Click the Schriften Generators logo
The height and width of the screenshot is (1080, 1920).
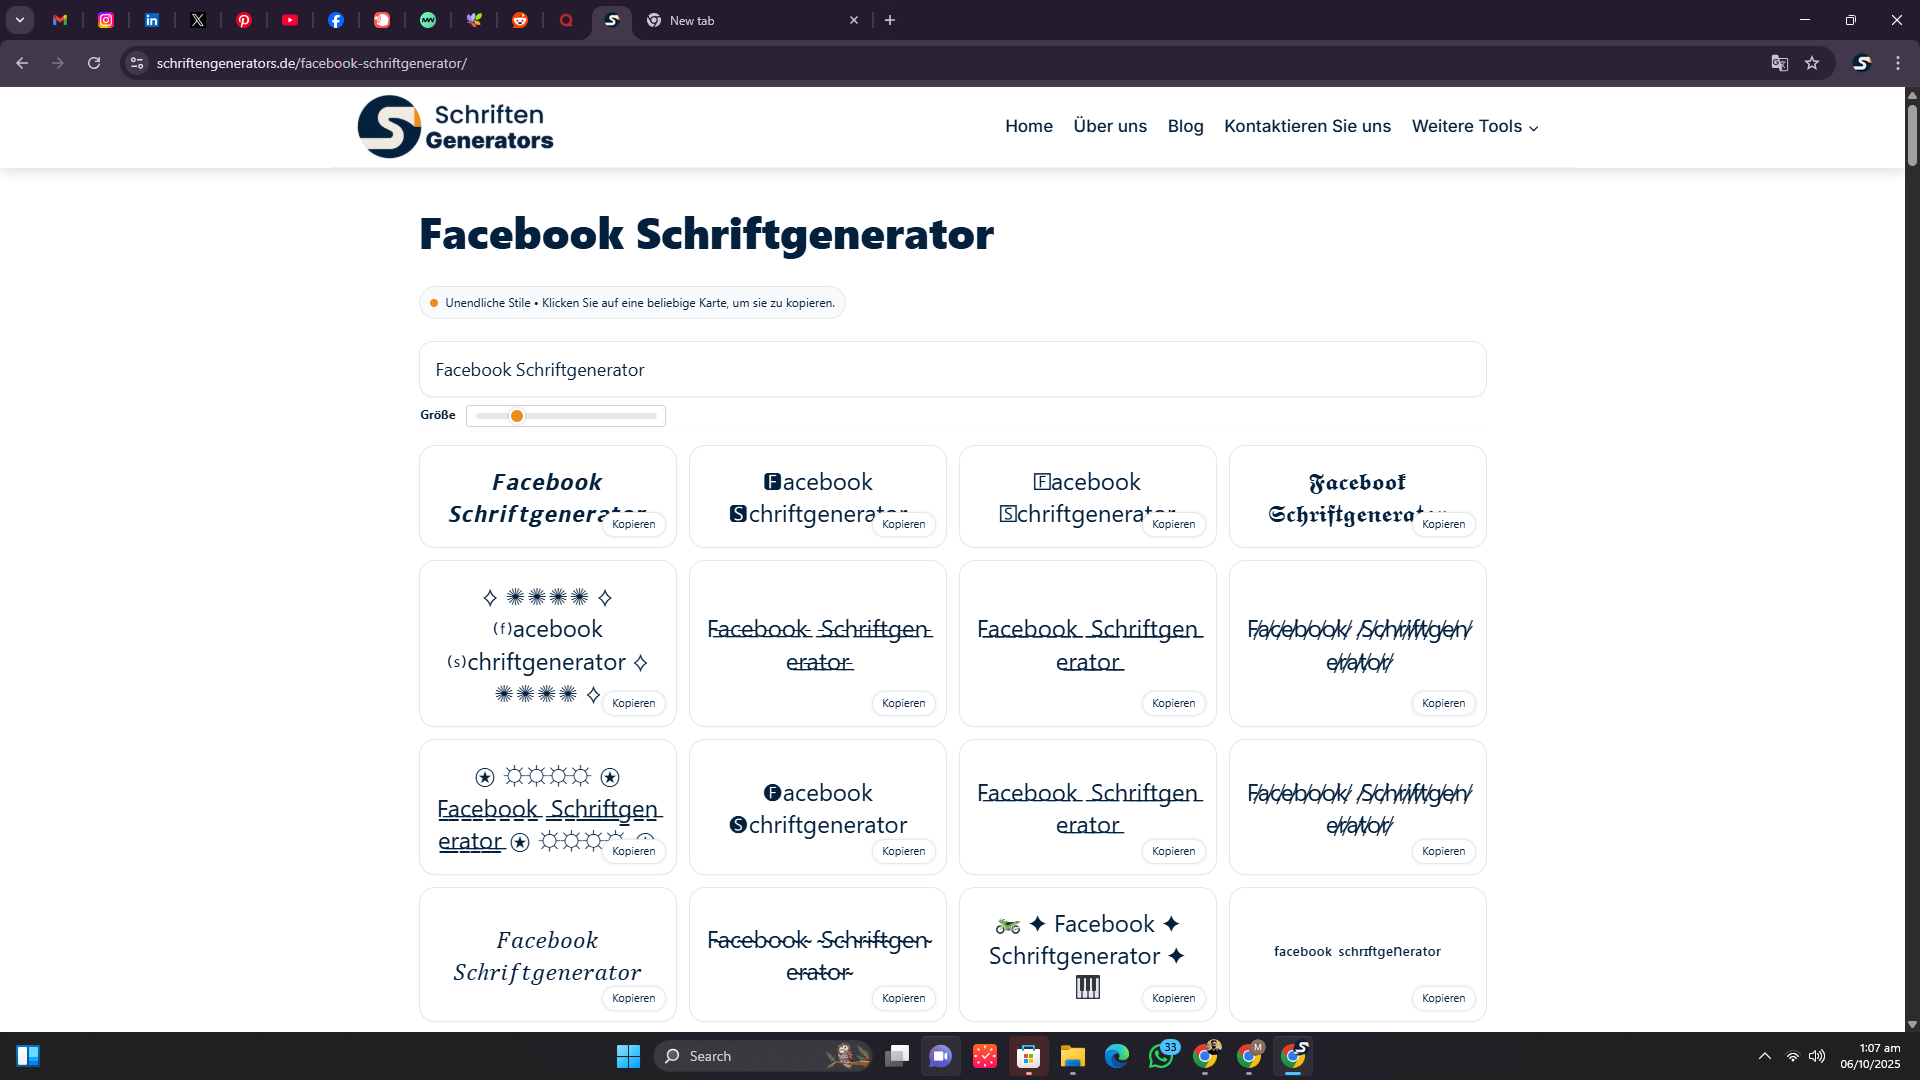point(455,126)
